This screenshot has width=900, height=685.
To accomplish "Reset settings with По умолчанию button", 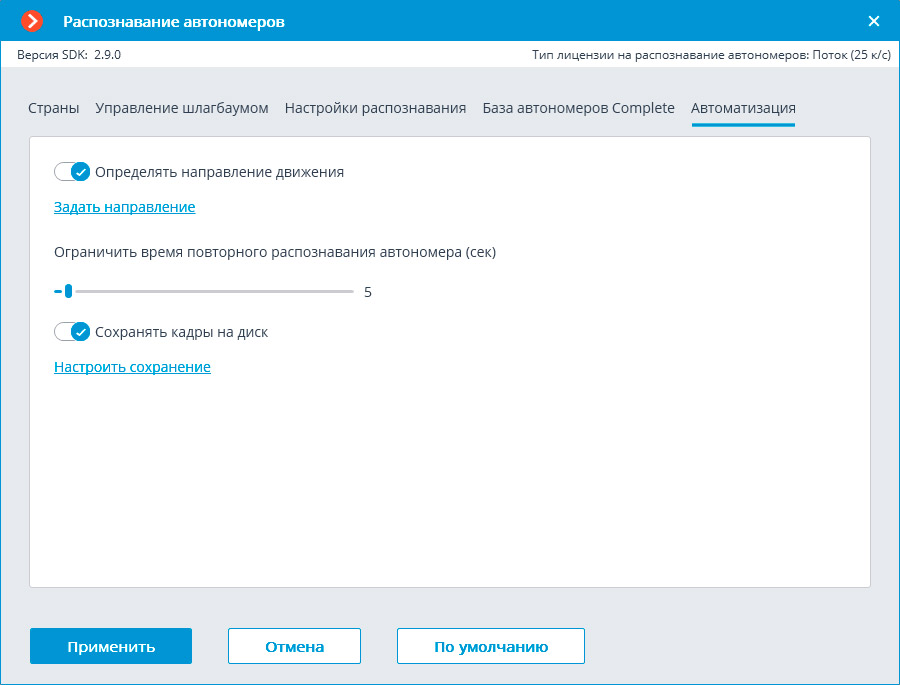I will pyautogui.click(x=490, y=646).
